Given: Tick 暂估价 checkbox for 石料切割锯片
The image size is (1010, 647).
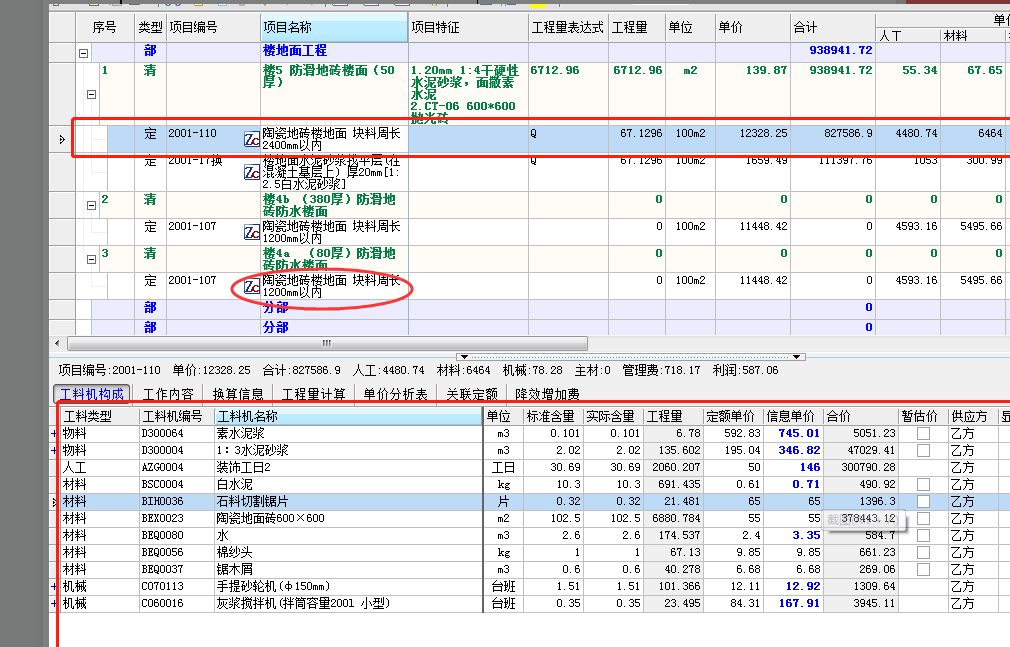Looking at the screenshot, I should point(923,501).
